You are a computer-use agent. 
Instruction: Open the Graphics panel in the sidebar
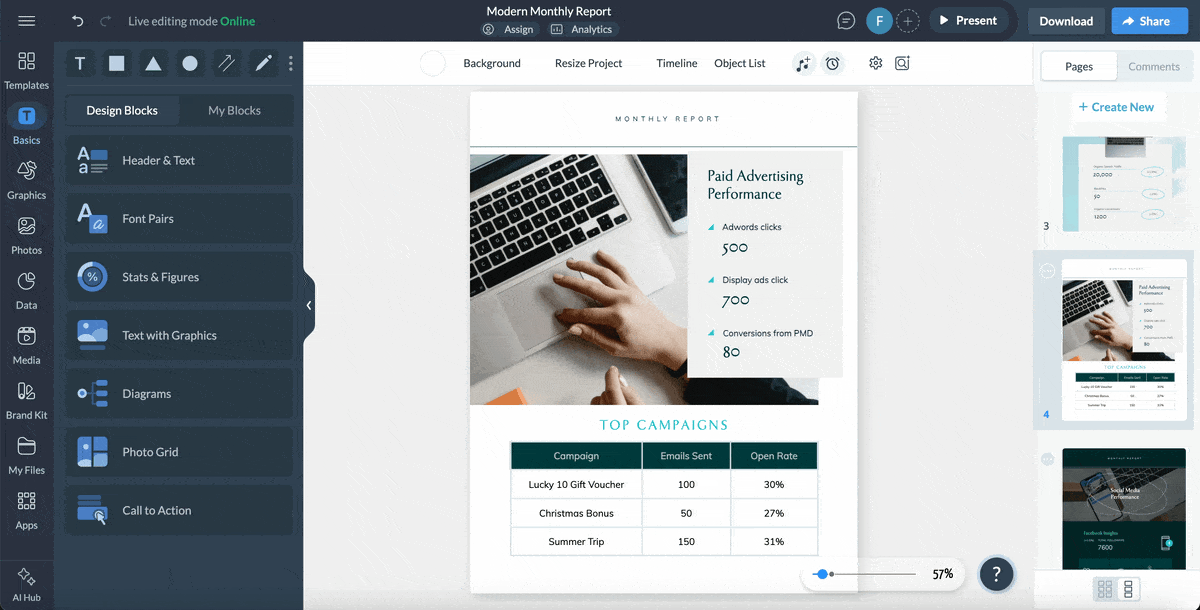click(x=27, y=180)
